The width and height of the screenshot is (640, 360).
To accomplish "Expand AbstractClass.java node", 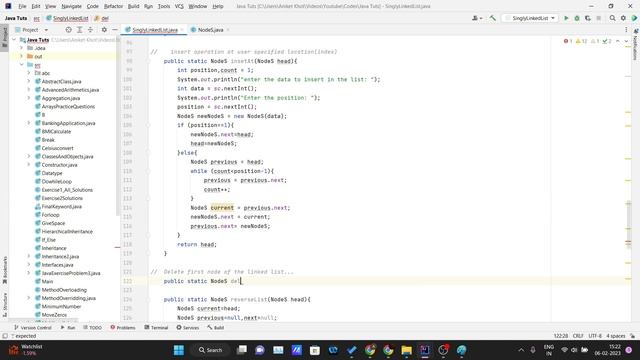I will point(29,81).
